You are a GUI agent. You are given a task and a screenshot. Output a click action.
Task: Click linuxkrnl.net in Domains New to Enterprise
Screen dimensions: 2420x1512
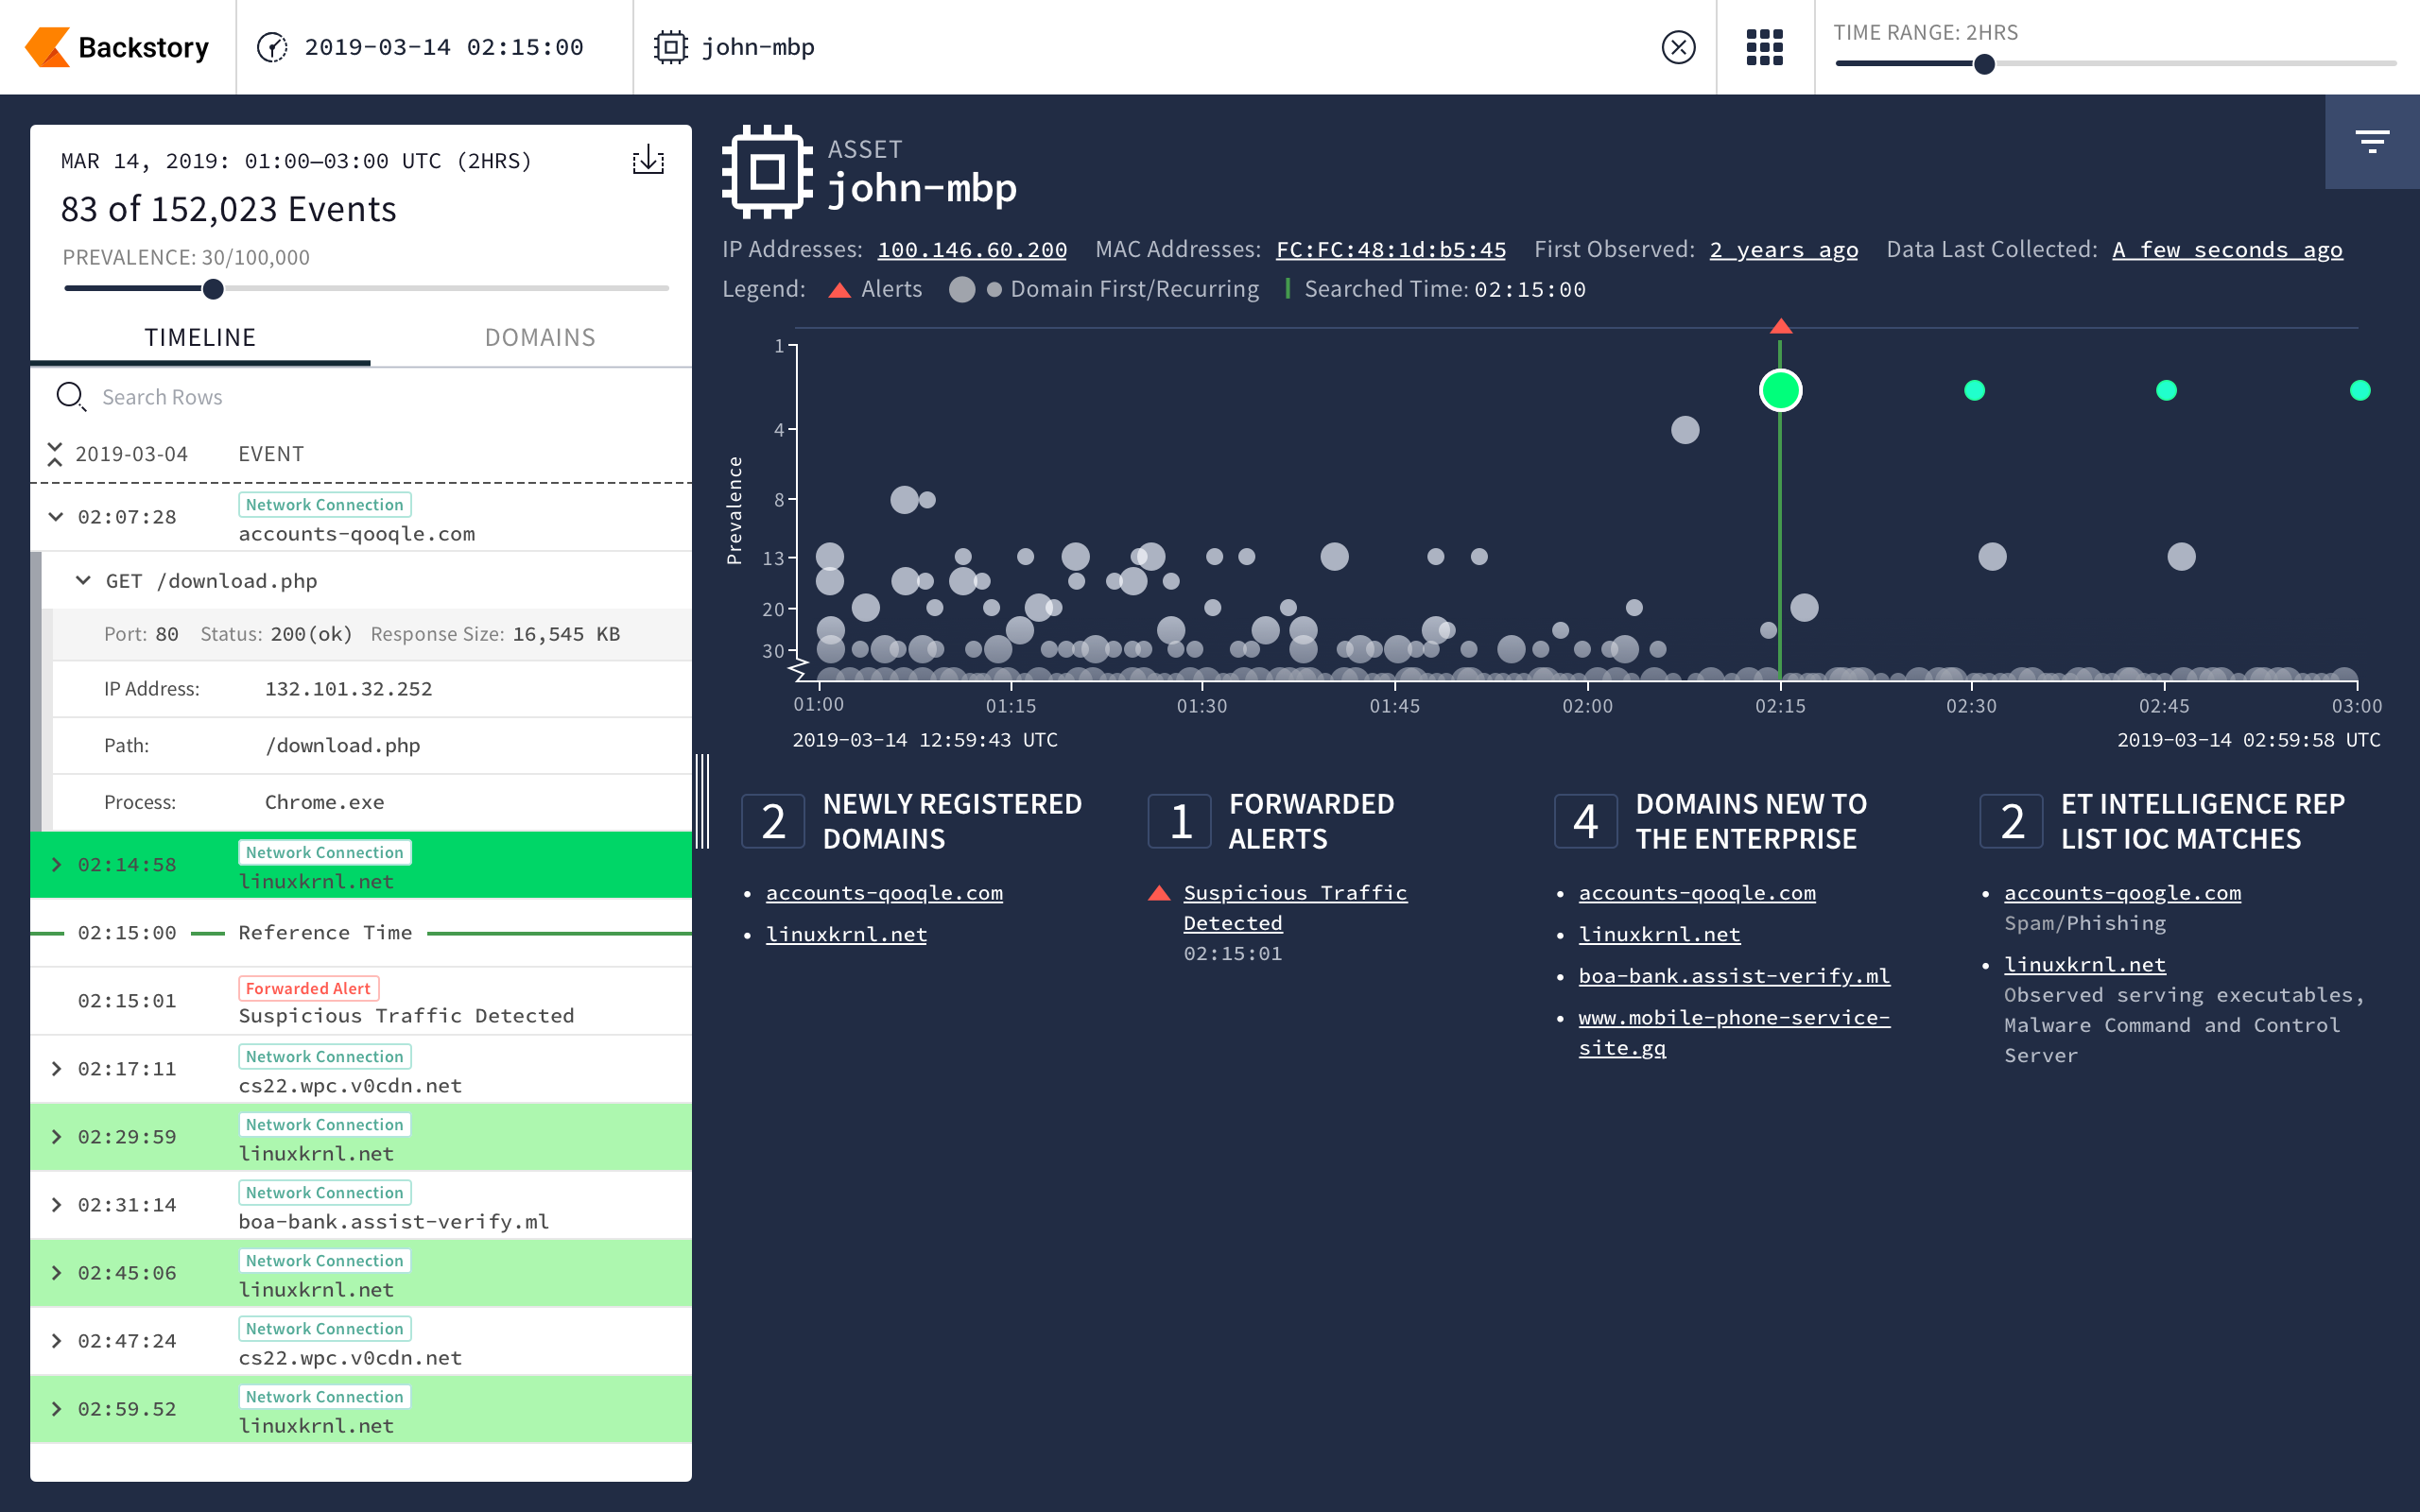[1659, 934]
